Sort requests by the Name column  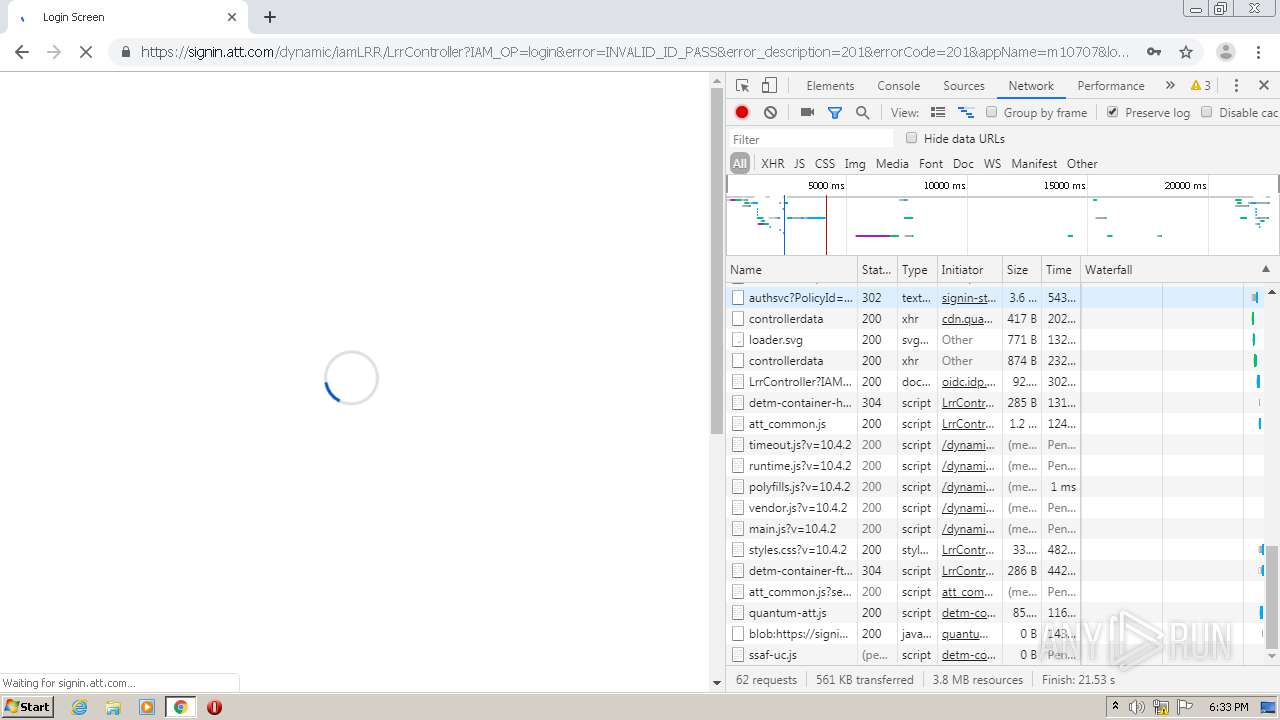click(792, 270)
